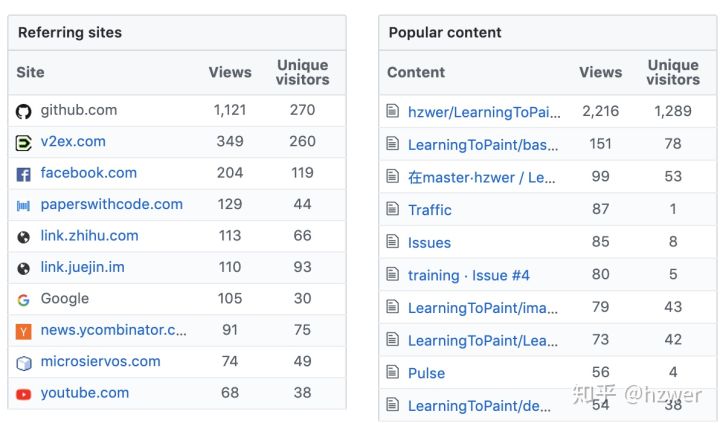Open the Issues content link
The height and width of the screenshot is (423, 720).
pyautogui.click(x=429, y=243)
